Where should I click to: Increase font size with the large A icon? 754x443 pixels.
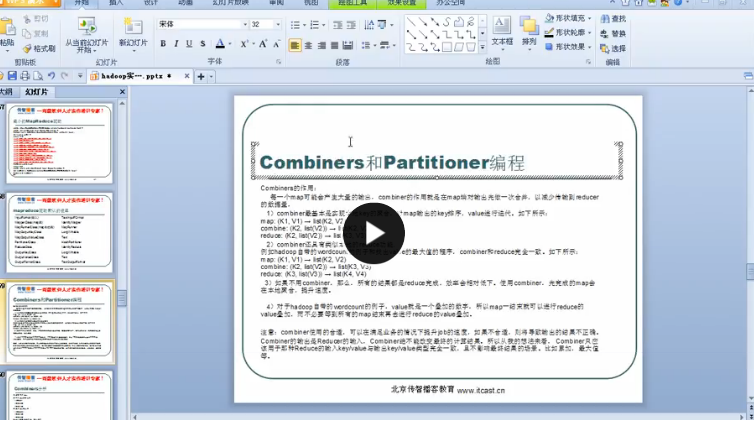click(x=263, y=44)
